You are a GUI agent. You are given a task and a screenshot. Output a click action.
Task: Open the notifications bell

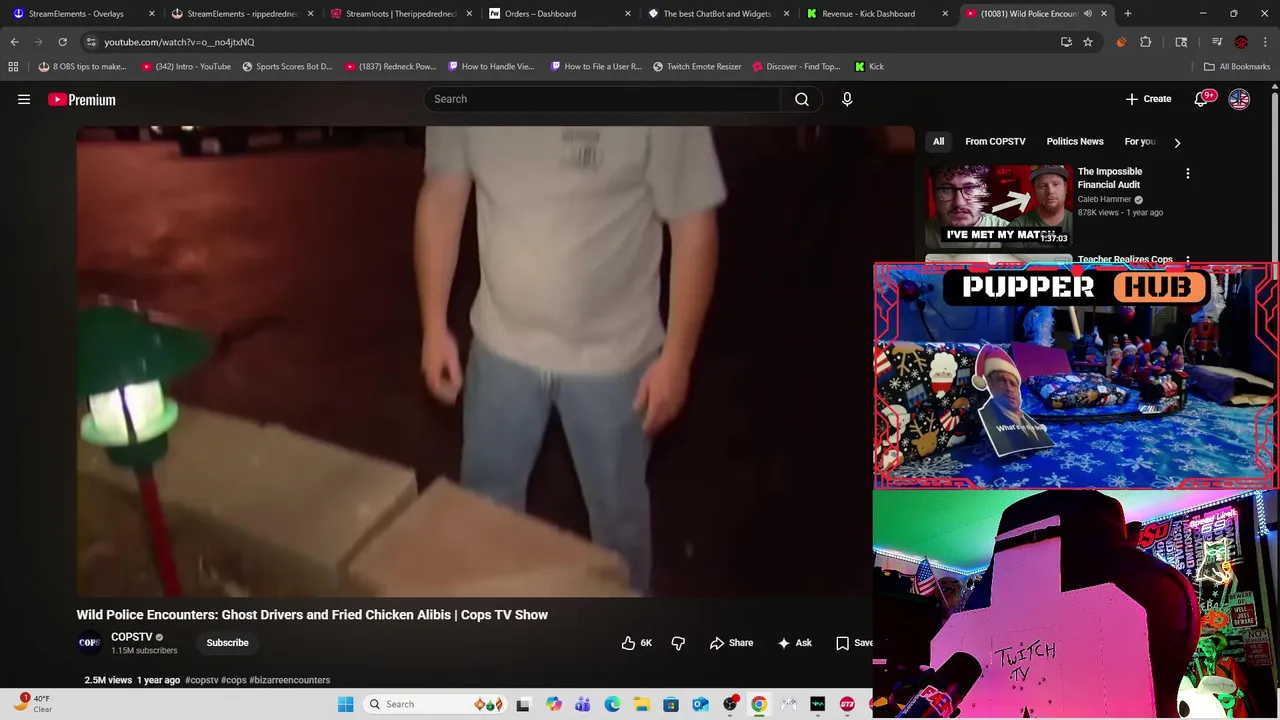pyautogui.click(x=1201, y=99)
